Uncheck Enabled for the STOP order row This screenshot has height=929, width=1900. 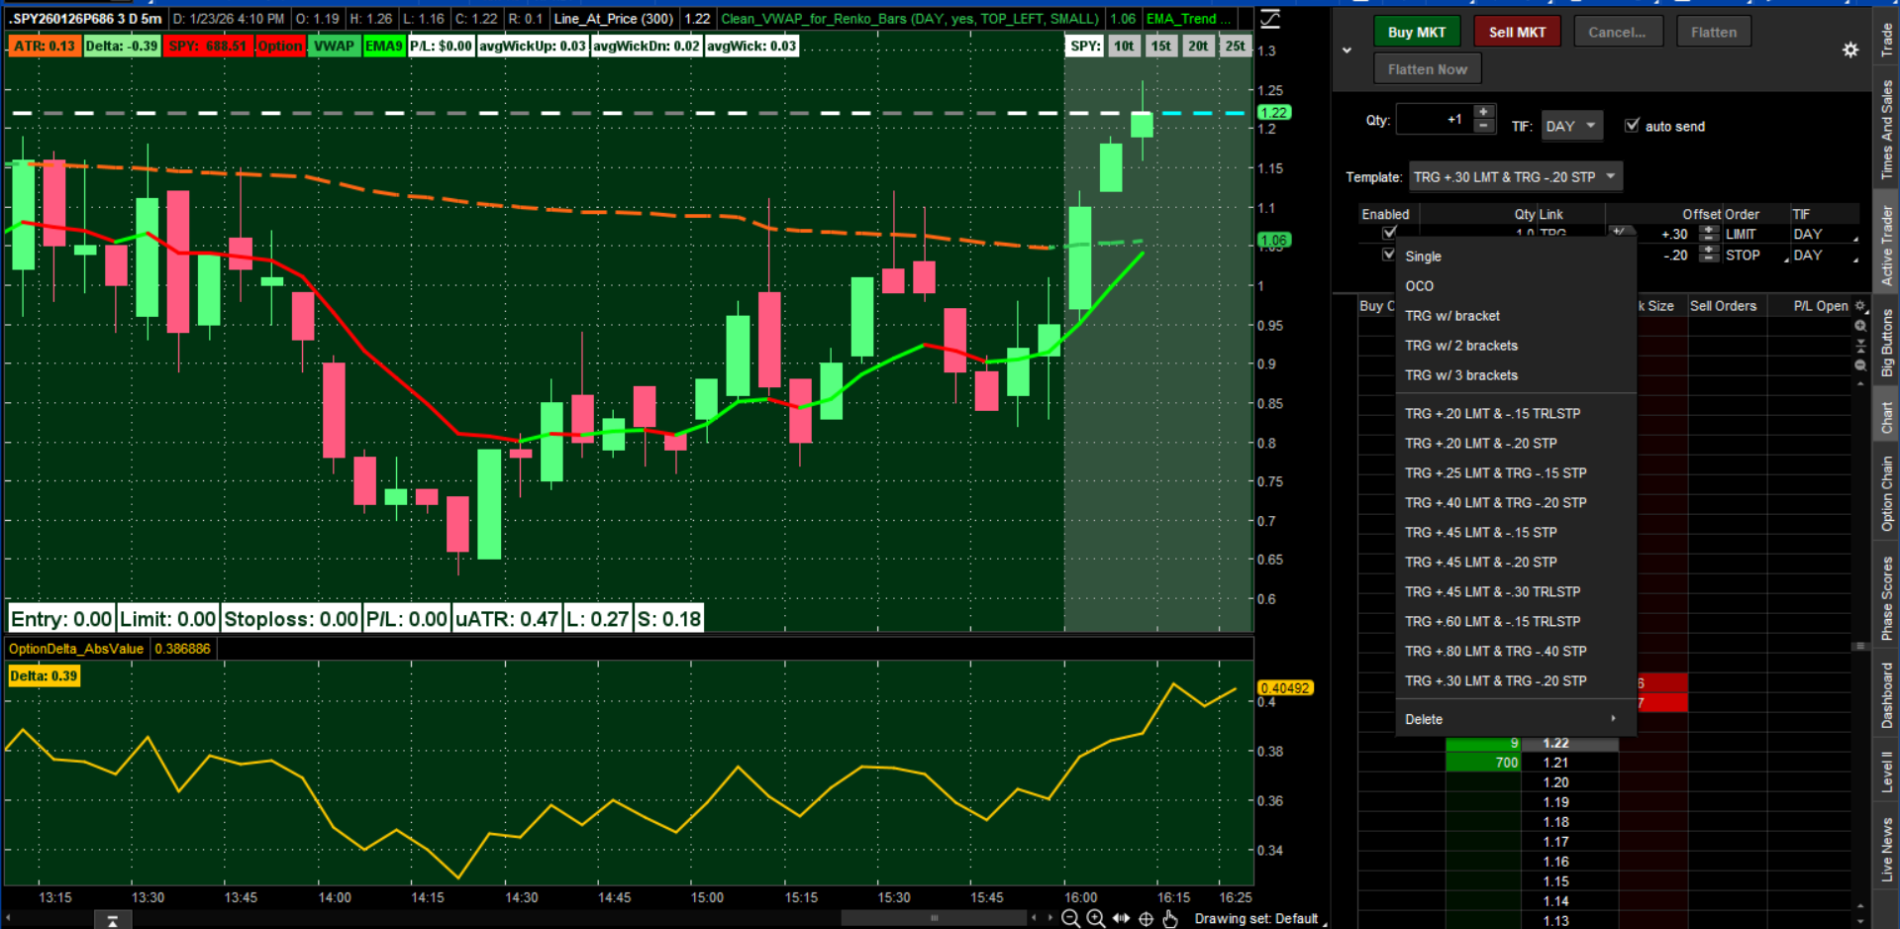point(1389,254)
